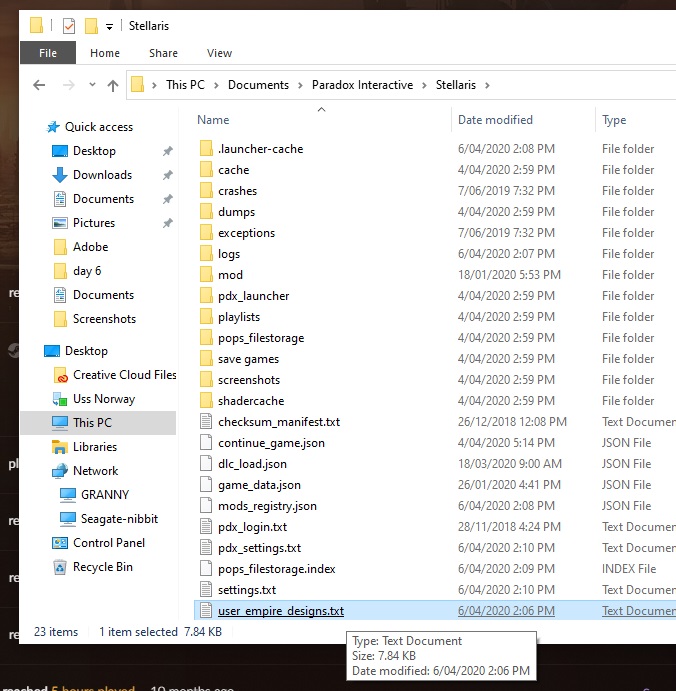Screen dimensions: 676x691
Task: Open the File menu tab
Action: [x=48, y=53]
